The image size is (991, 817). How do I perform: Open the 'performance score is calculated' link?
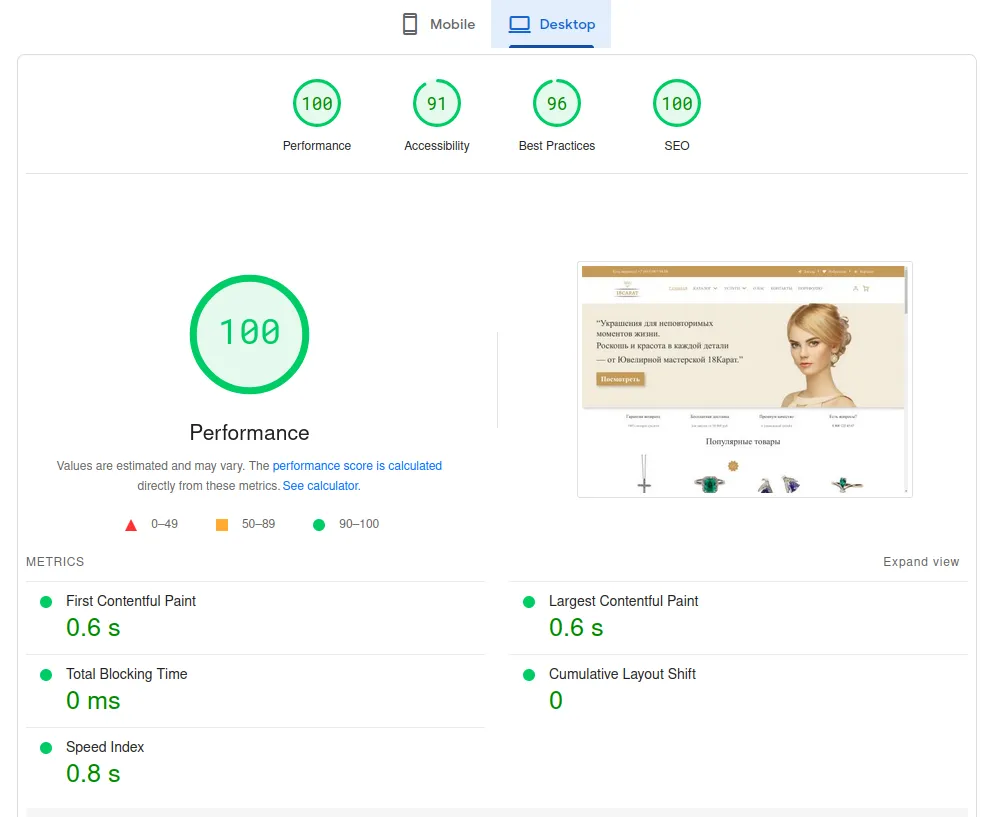click(357, 466)
